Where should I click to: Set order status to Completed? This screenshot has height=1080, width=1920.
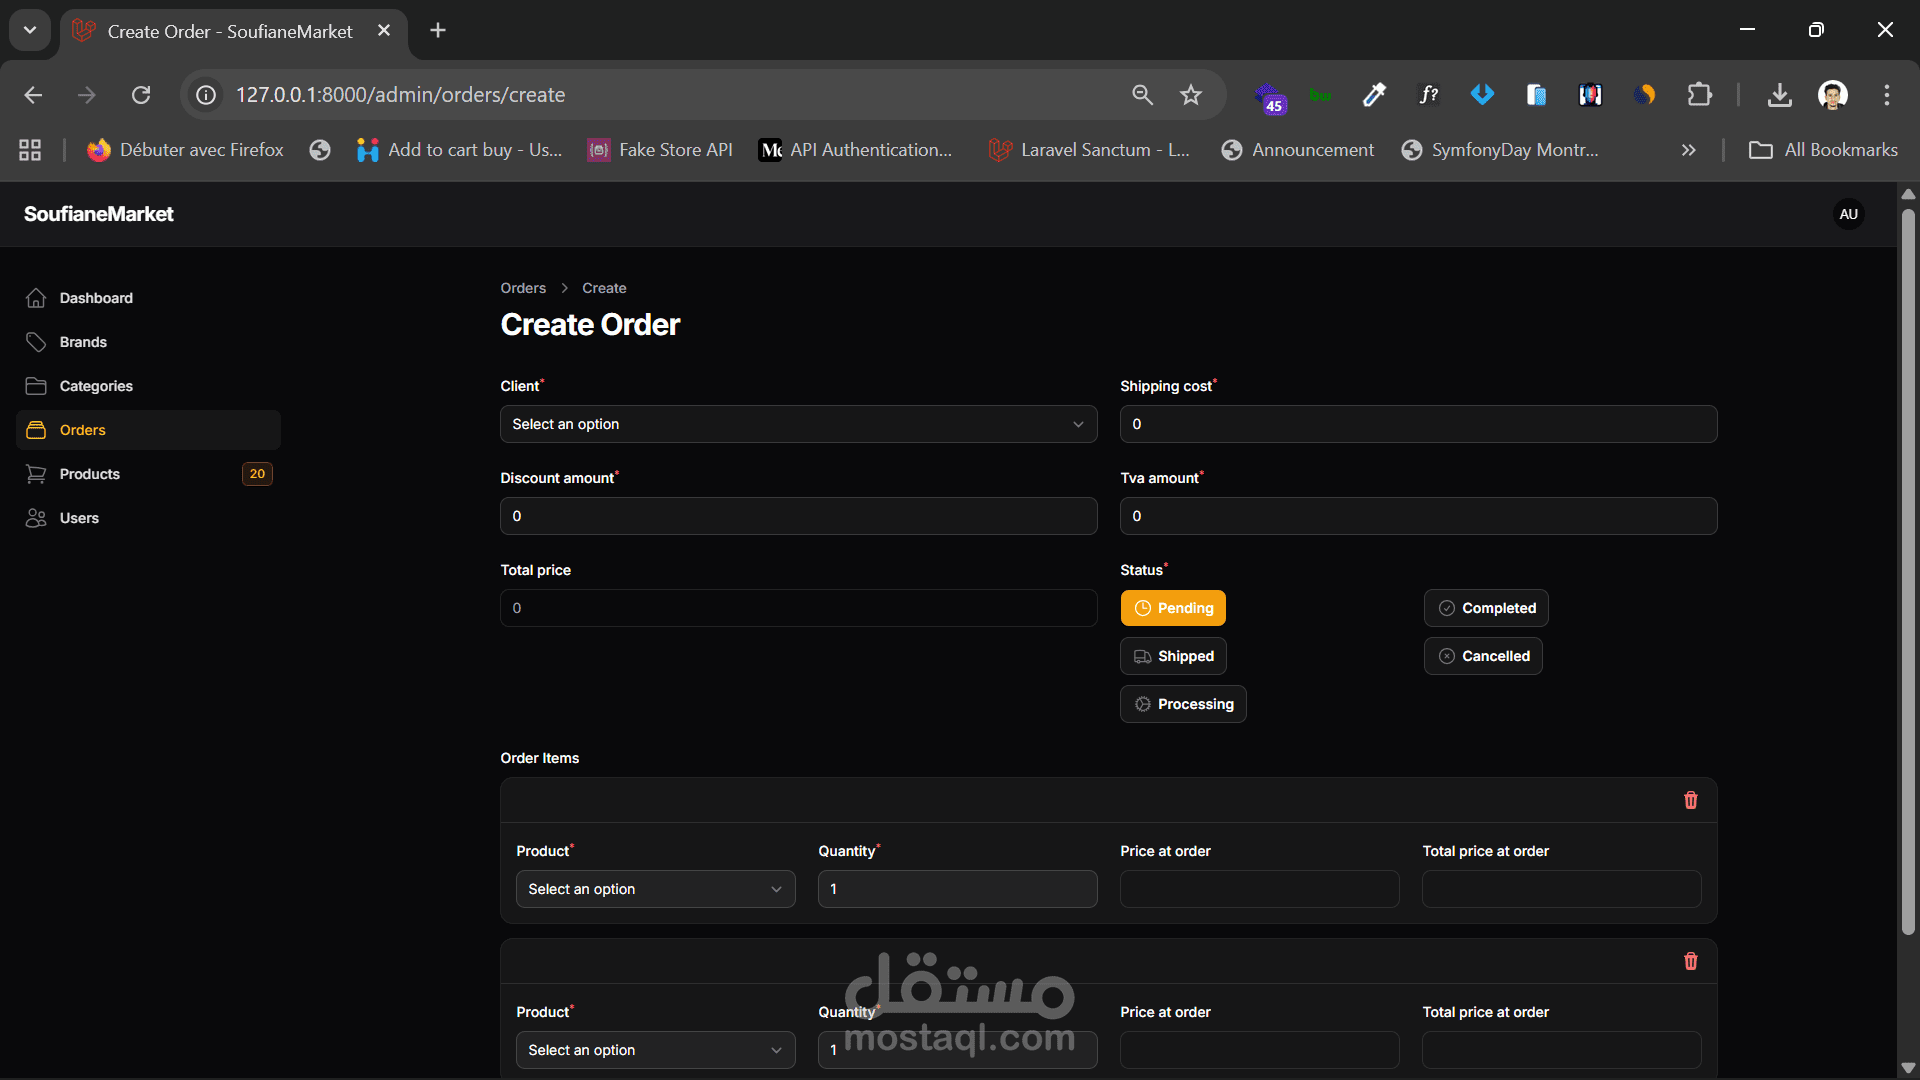pyautogui.click(x=1486, y=608)
